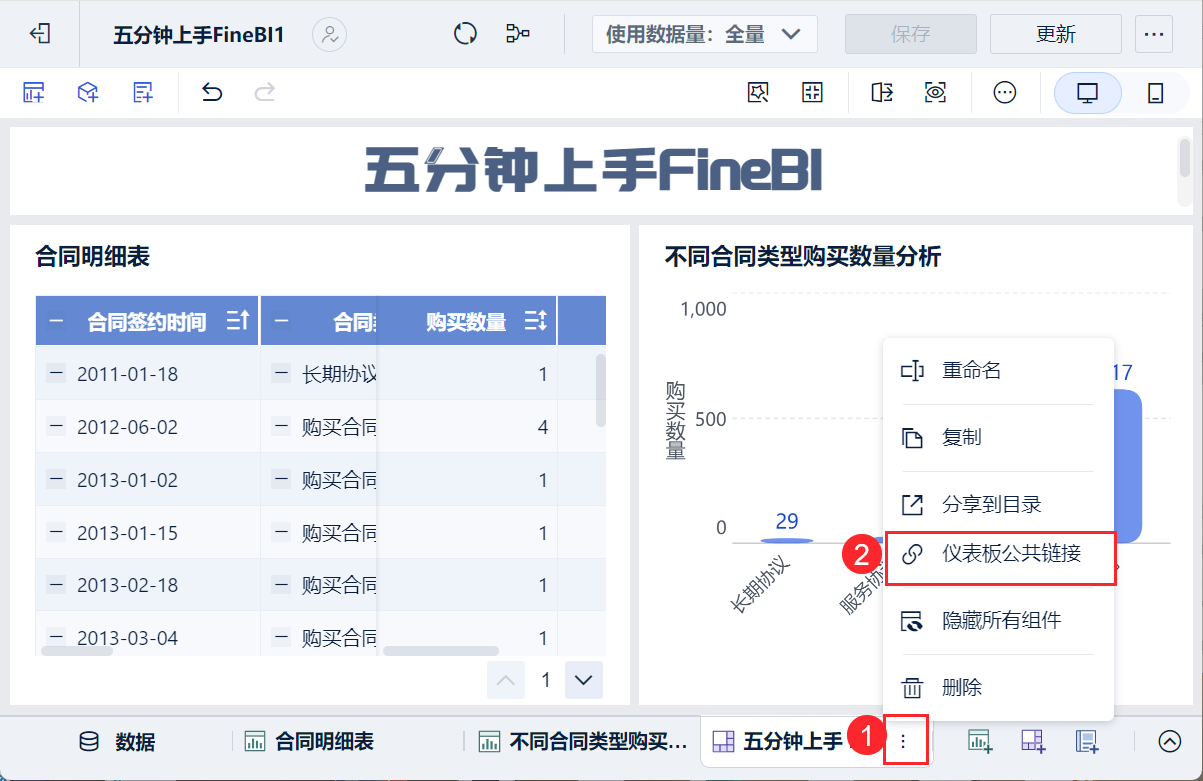1203x781 pixels.
Task: Add a new component chart icon
Action: 979,741
